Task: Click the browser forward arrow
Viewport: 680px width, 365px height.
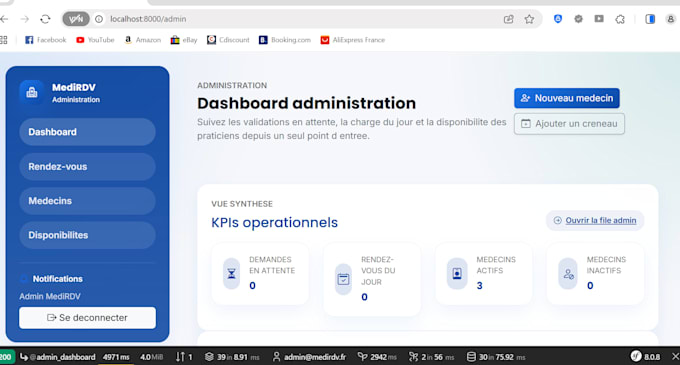Action: (x=25, y=19)
